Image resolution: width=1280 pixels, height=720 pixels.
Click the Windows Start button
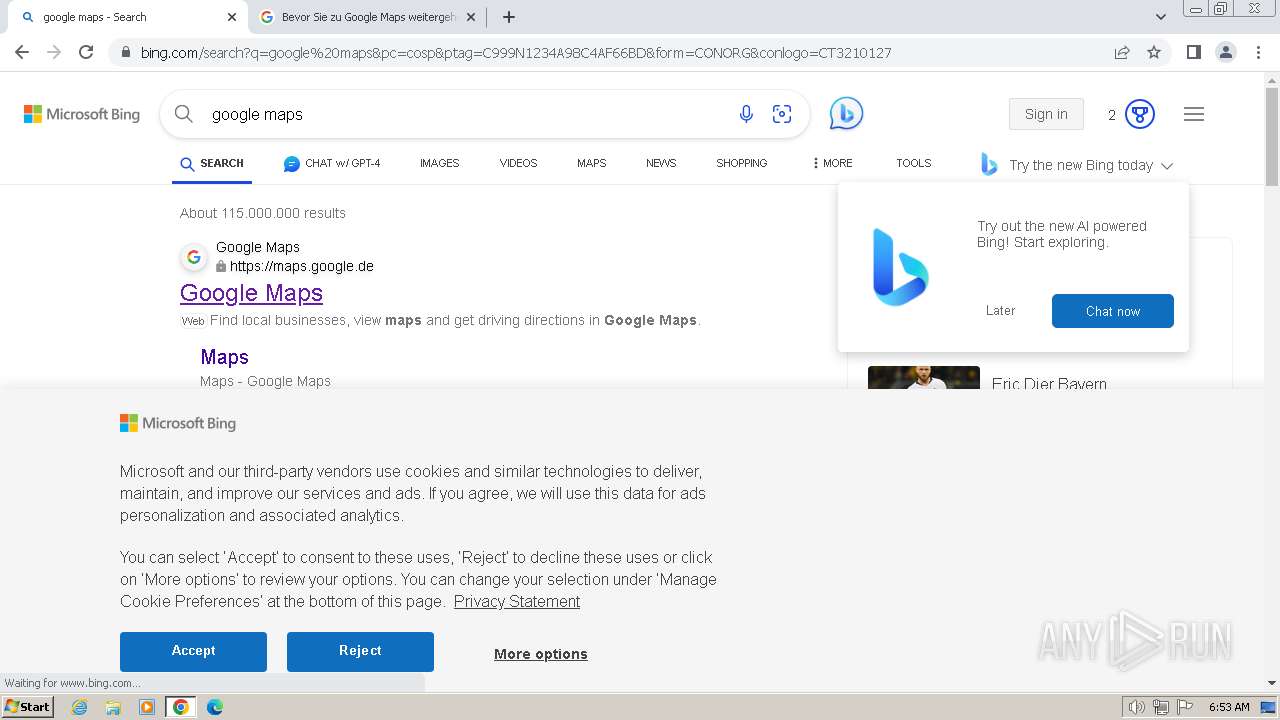click(x=28, y=706)
